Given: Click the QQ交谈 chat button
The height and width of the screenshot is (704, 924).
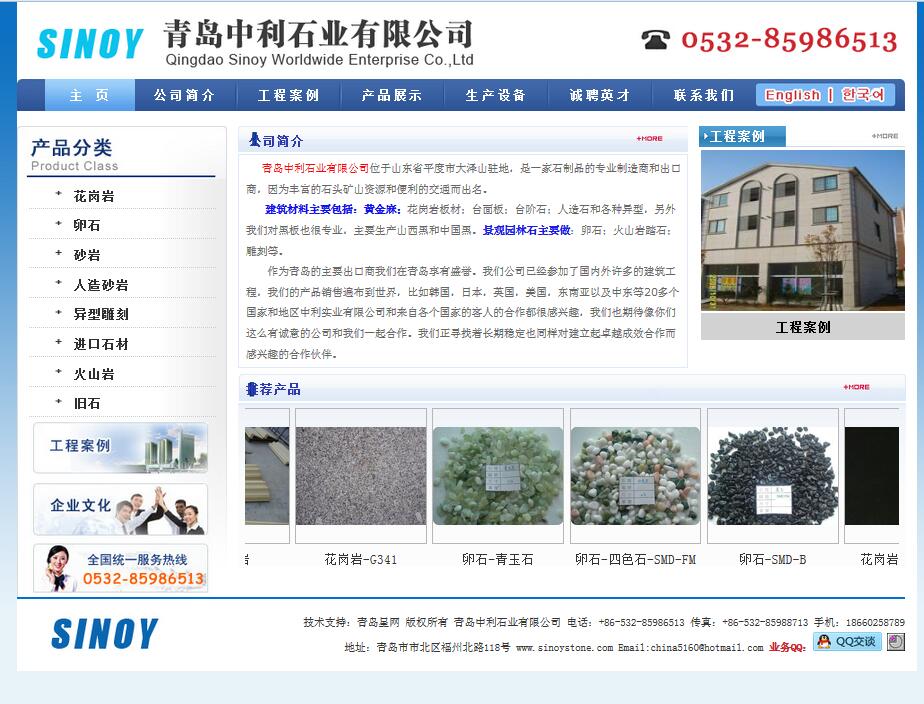Looking at the screenshot, I should click(847, 641).
